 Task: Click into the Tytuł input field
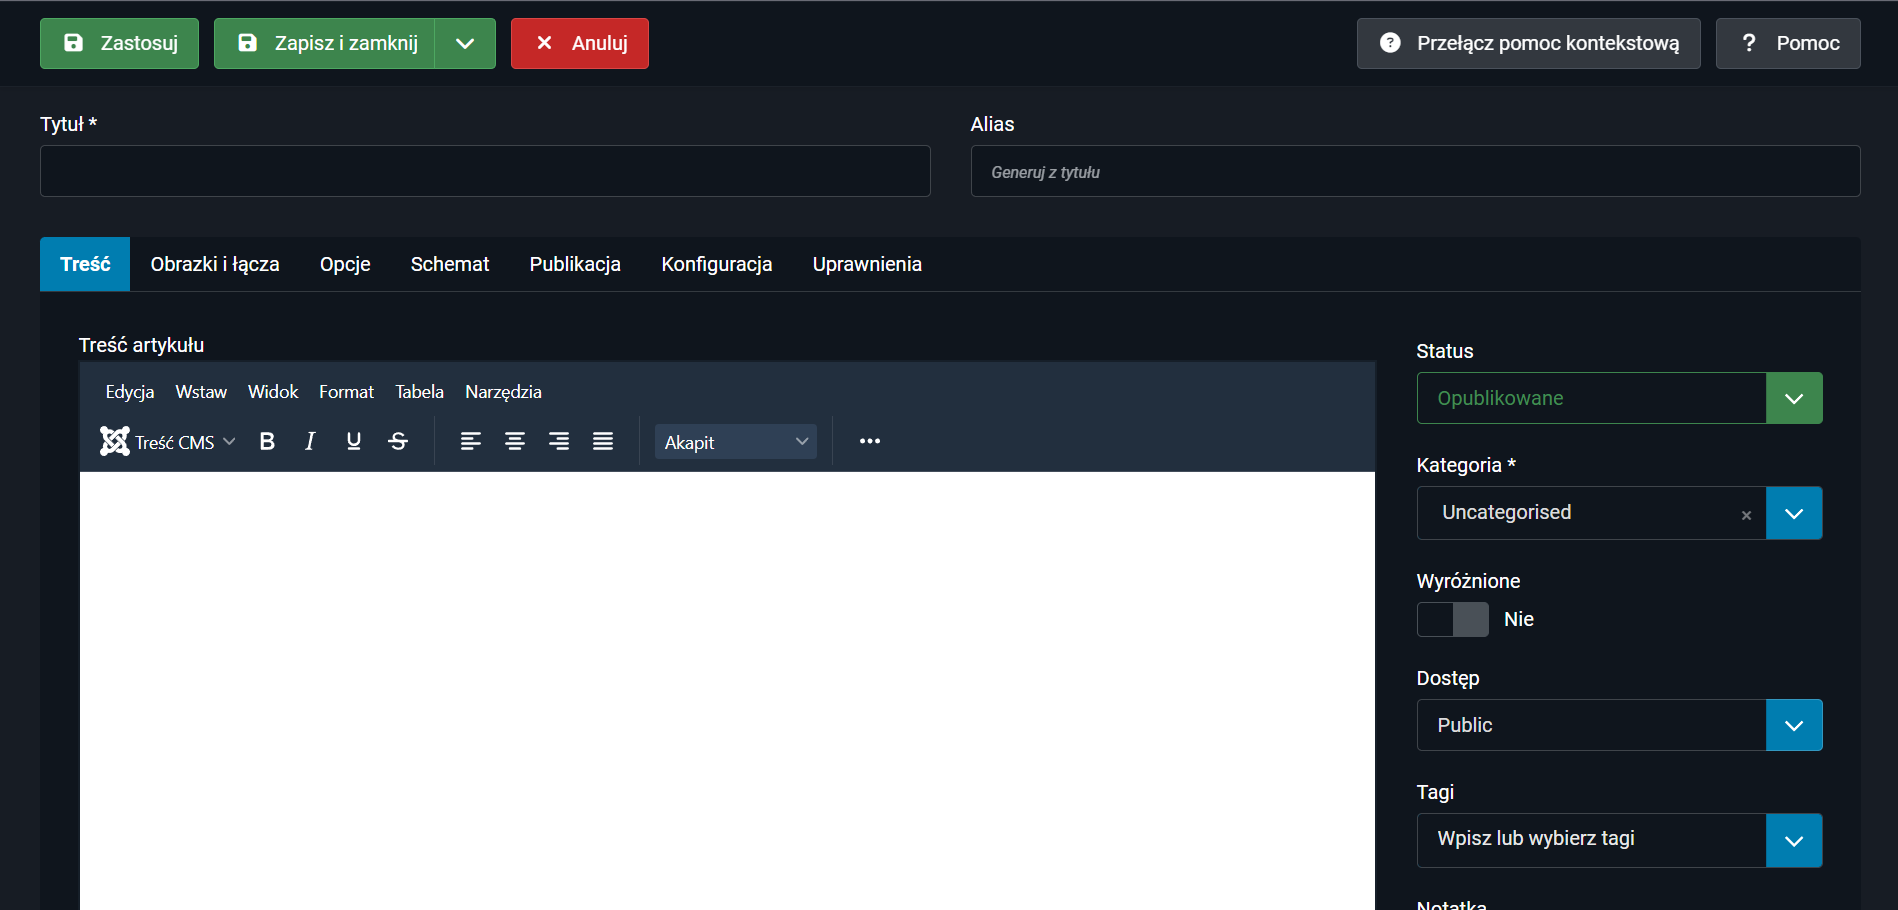[x=485, y=171]
